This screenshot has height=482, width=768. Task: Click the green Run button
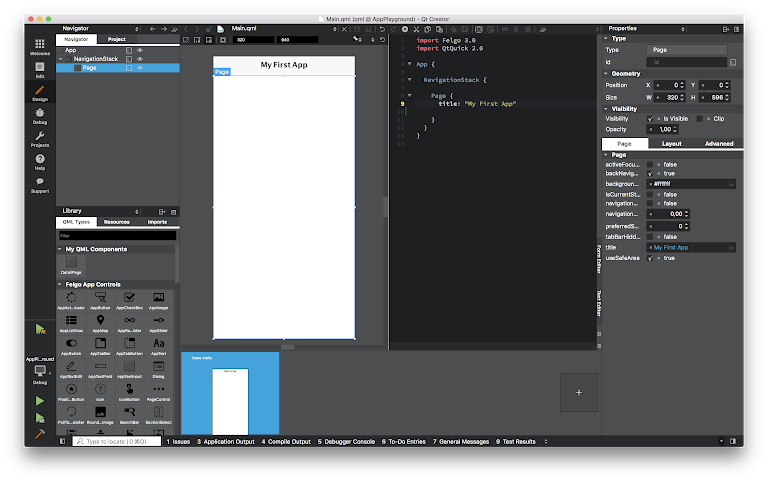click(x=40, y=401)
